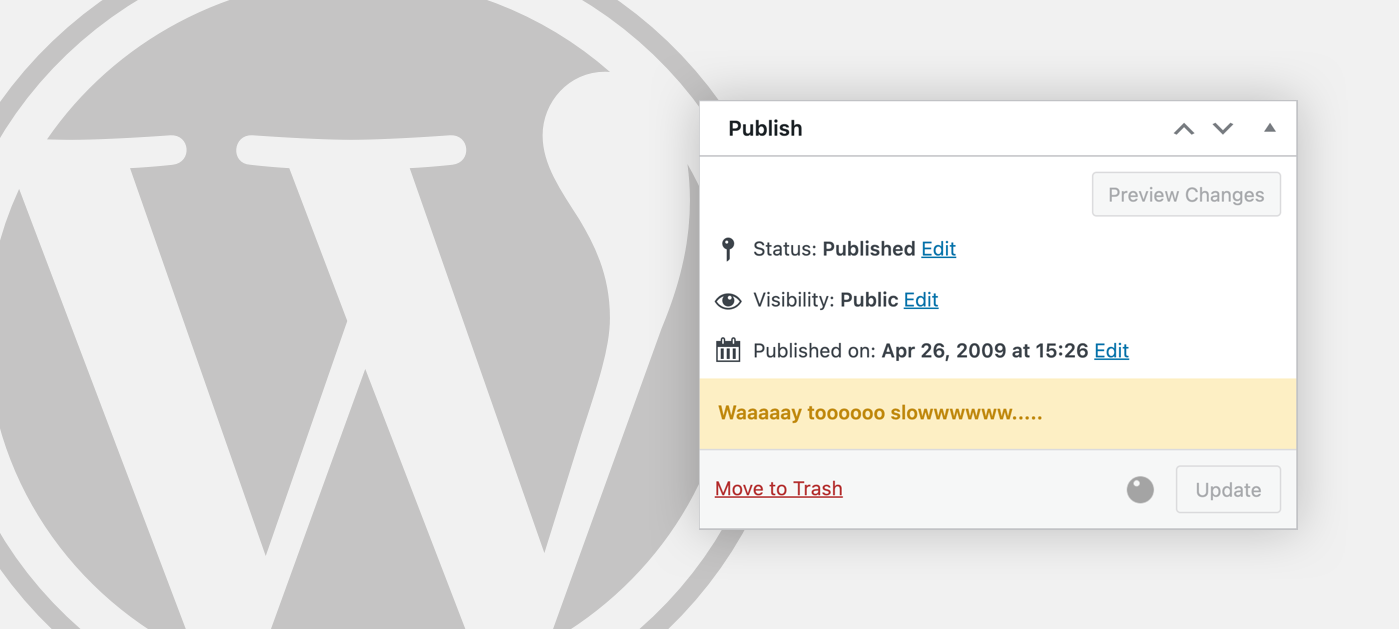
Task: Edit the Published status
Action: [938, 249]
